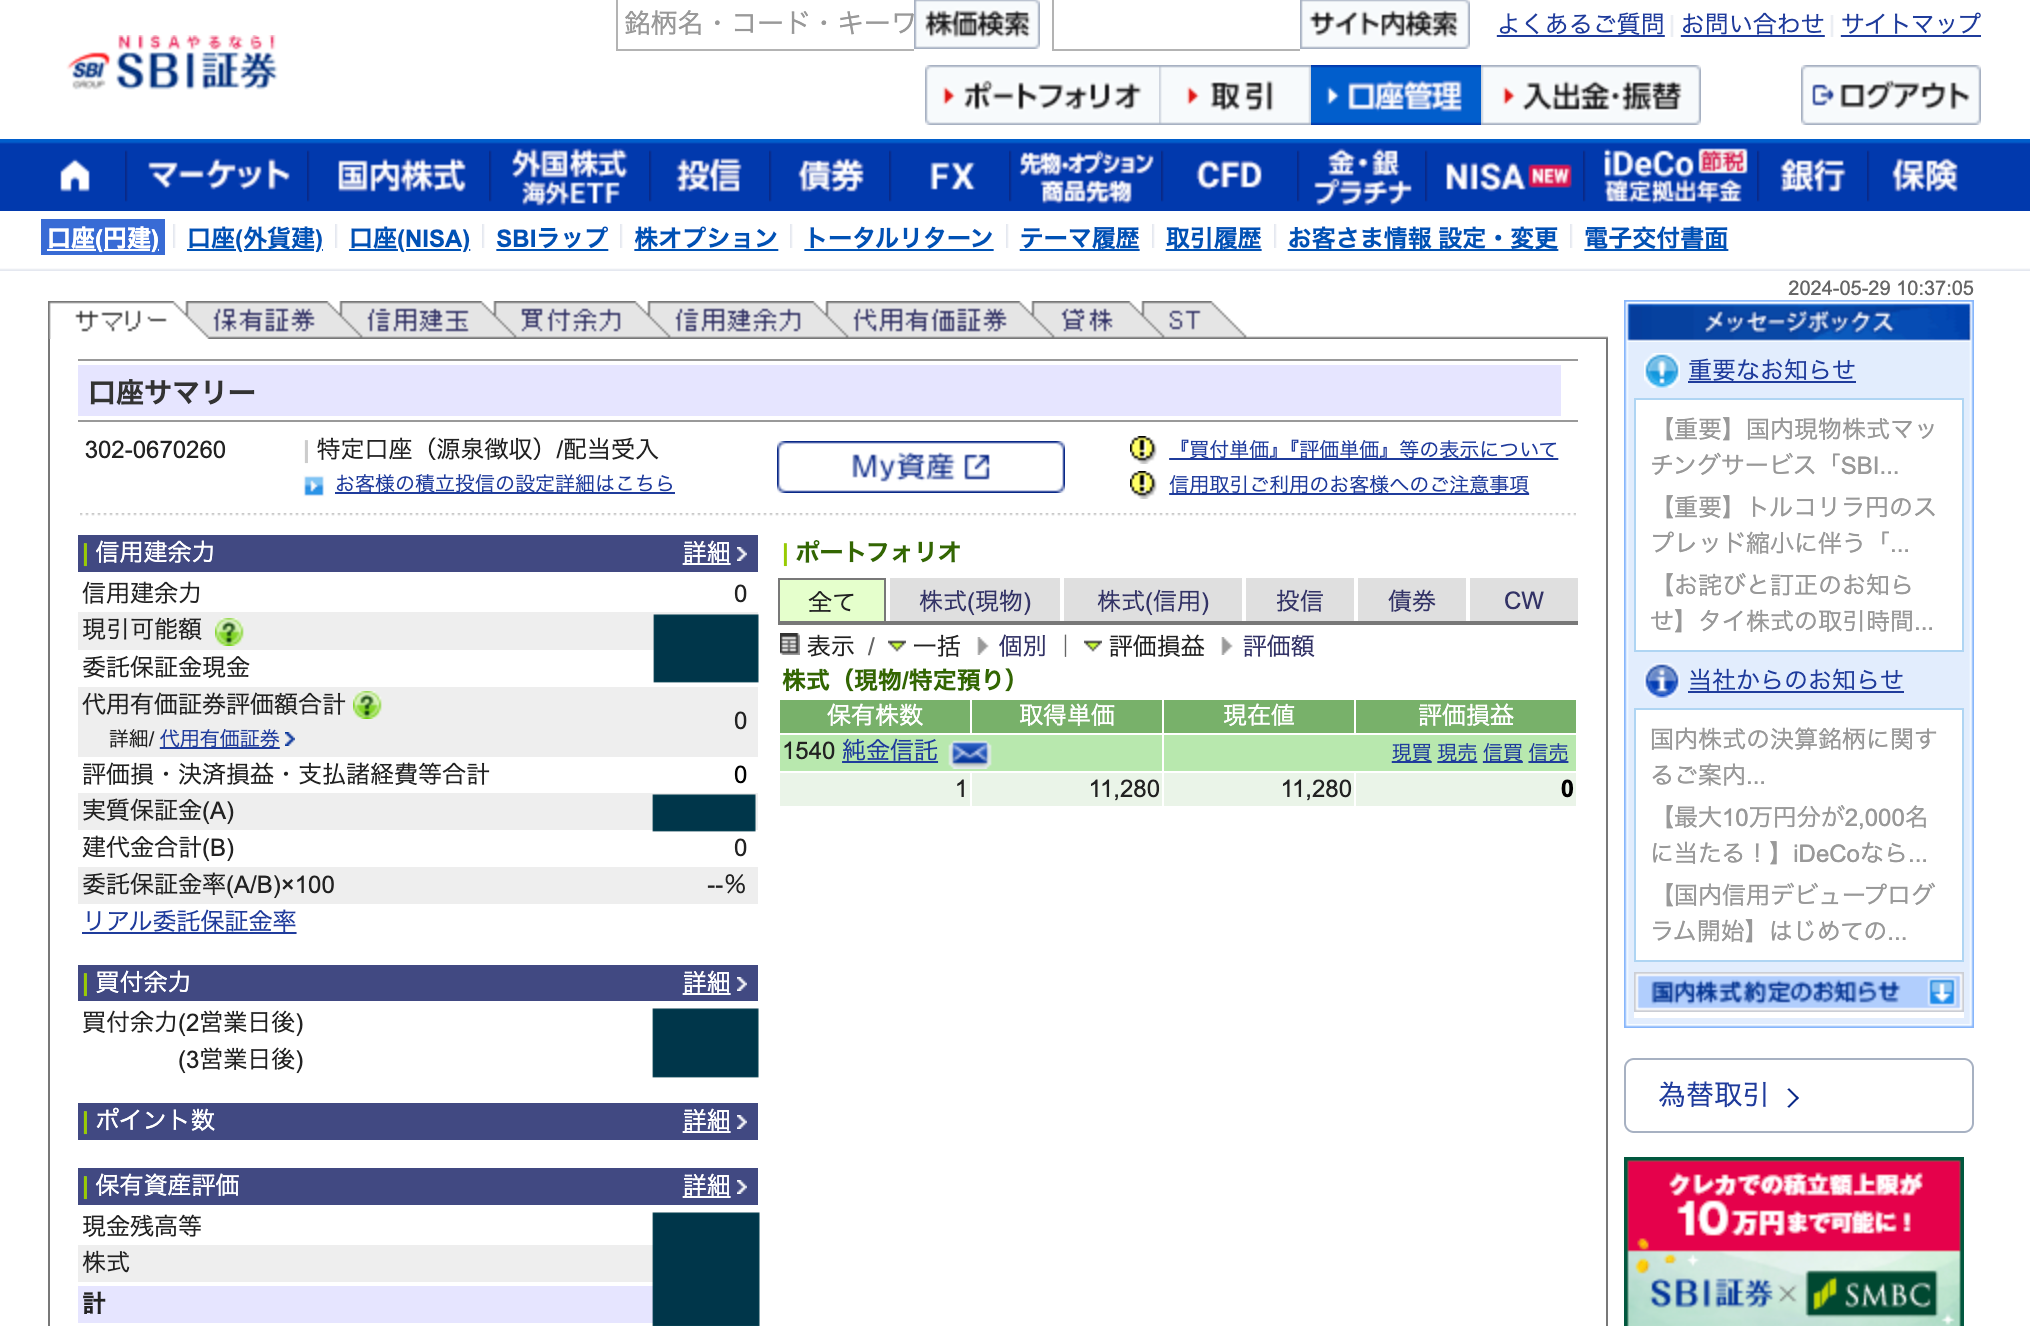The image size is (2030, 1326).
Task: Click help icon beside 代用有価証券評価額合計
Action: coord(367,706)
